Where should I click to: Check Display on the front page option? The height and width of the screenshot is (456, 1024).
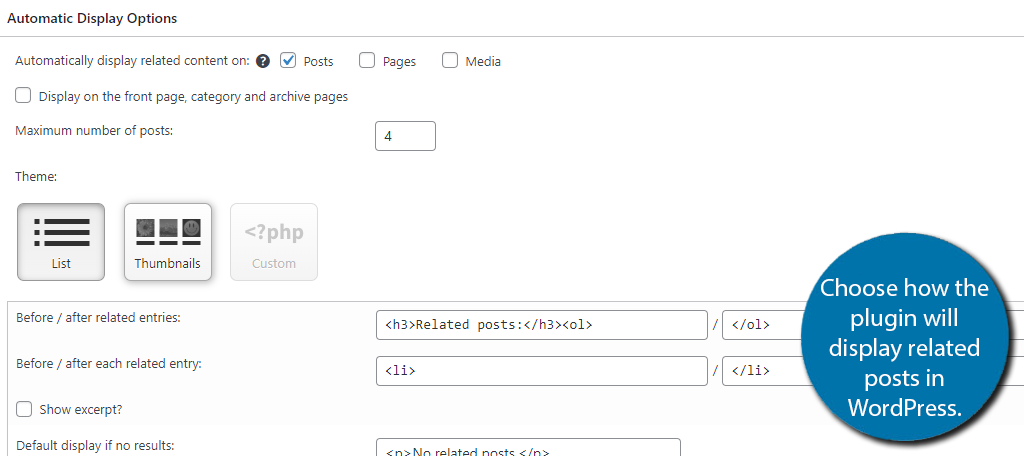pos(24,95)
